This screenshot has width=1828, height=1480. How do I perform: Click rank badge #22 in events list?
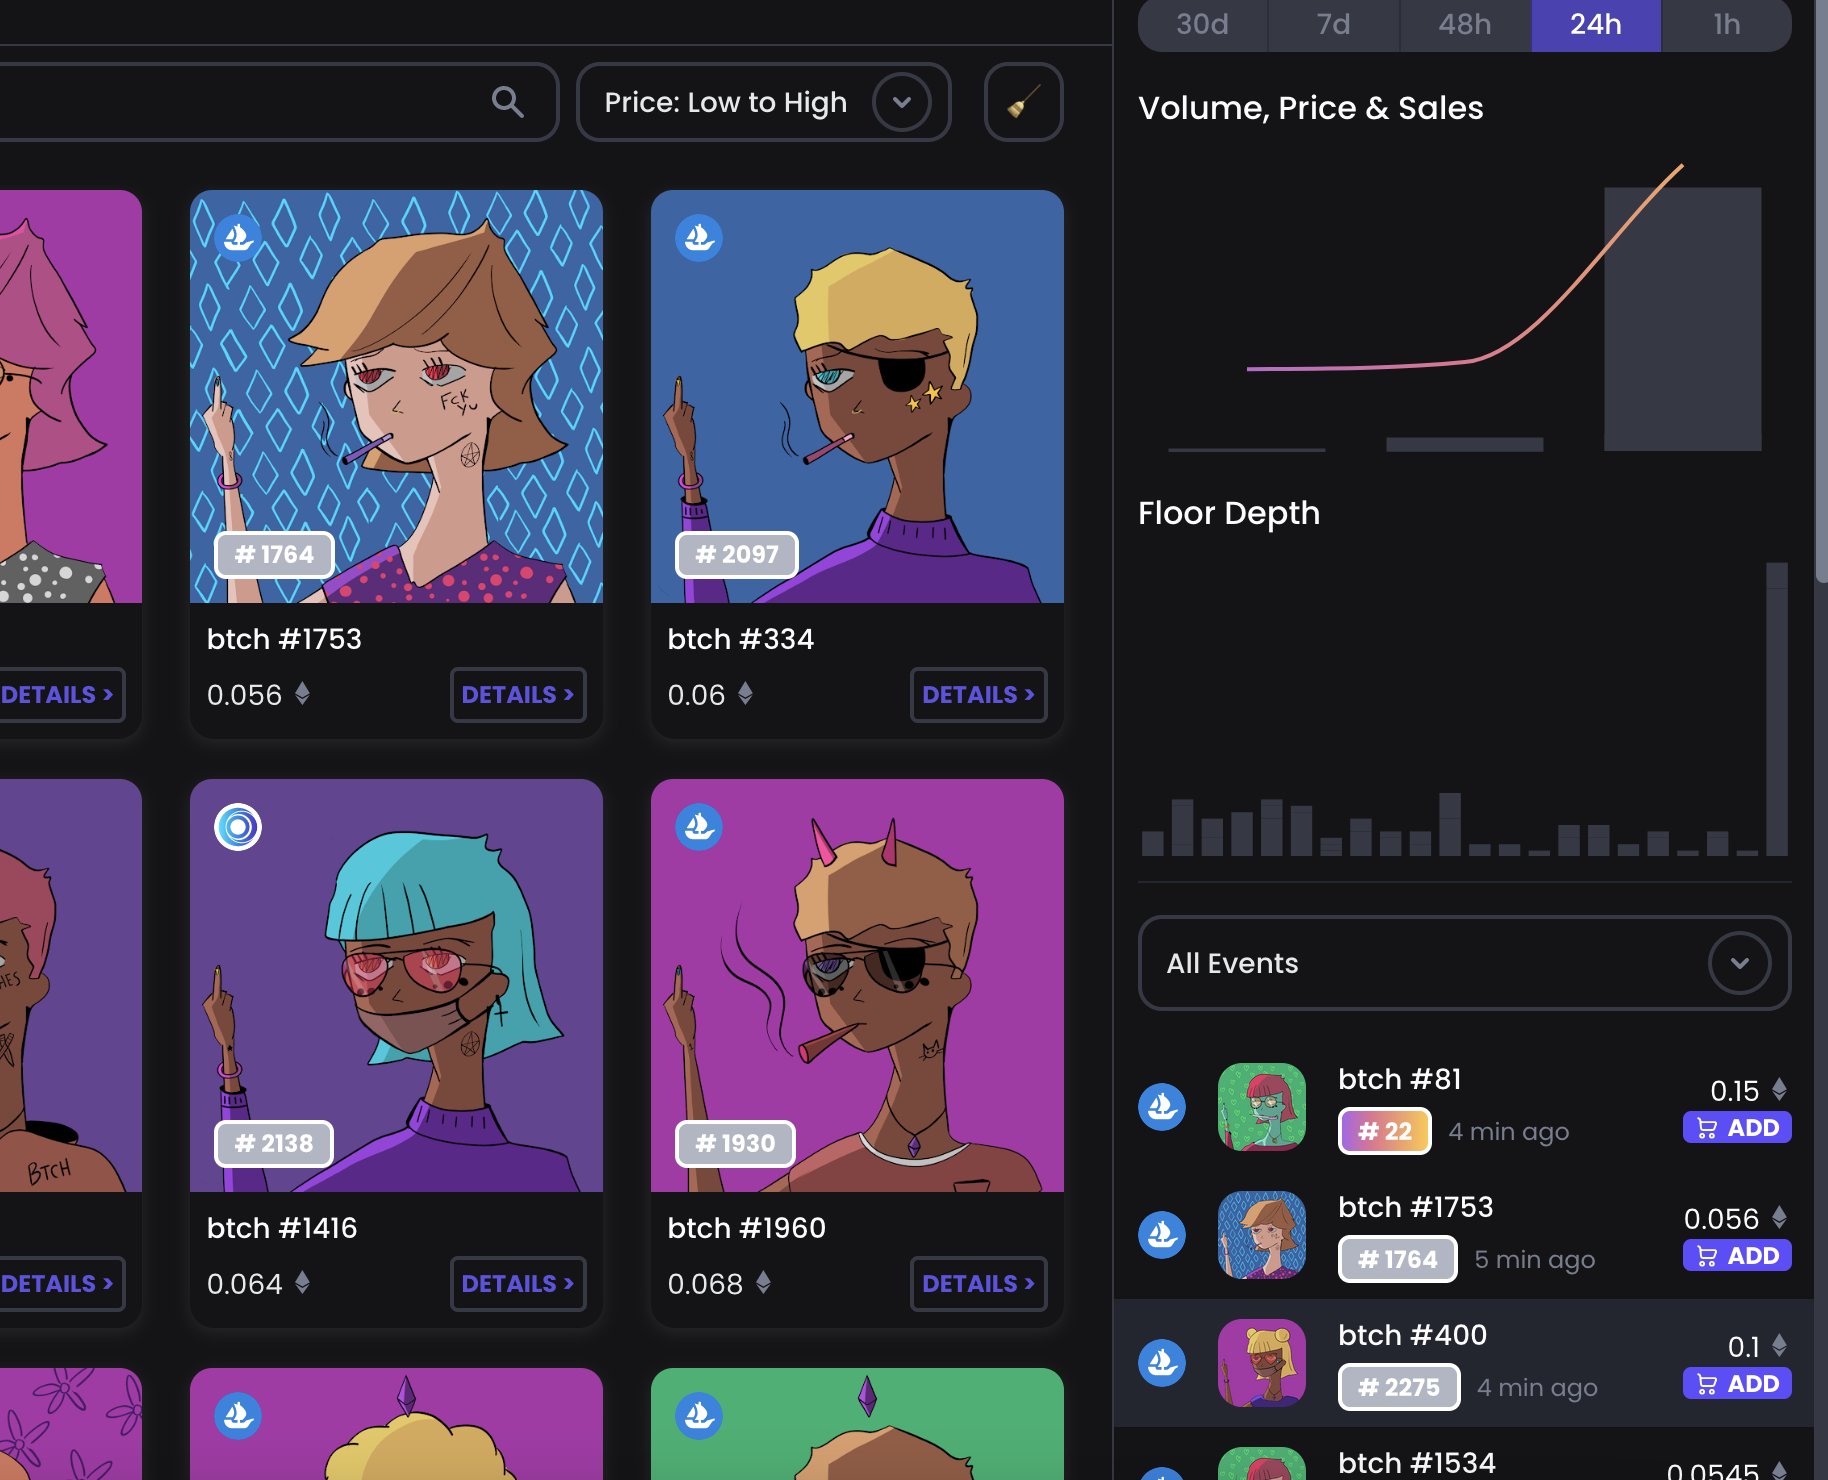1384,1131
